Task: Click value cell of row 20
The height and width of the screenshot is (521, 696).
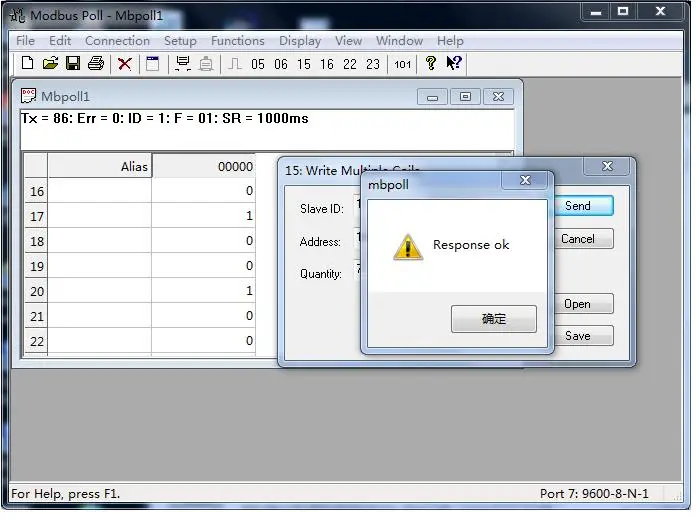Action: point(204,291)
